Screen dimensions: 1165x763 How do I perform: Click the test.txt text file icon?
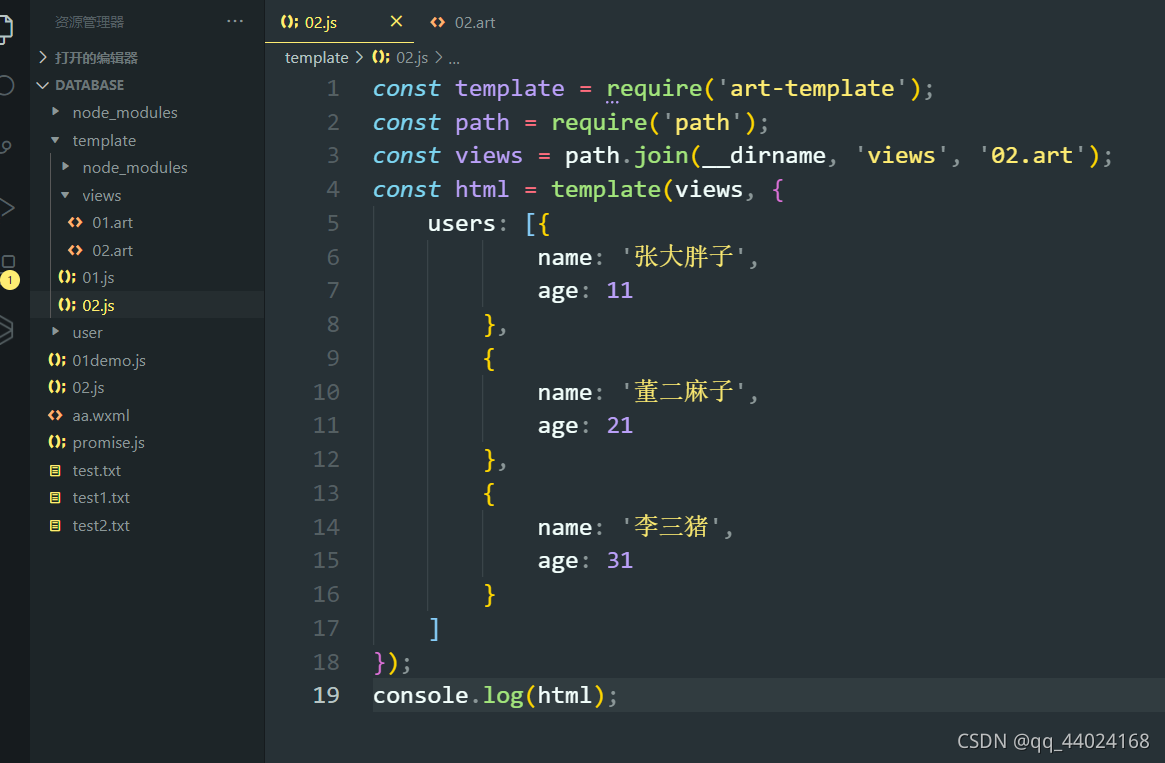pos(55,470)
